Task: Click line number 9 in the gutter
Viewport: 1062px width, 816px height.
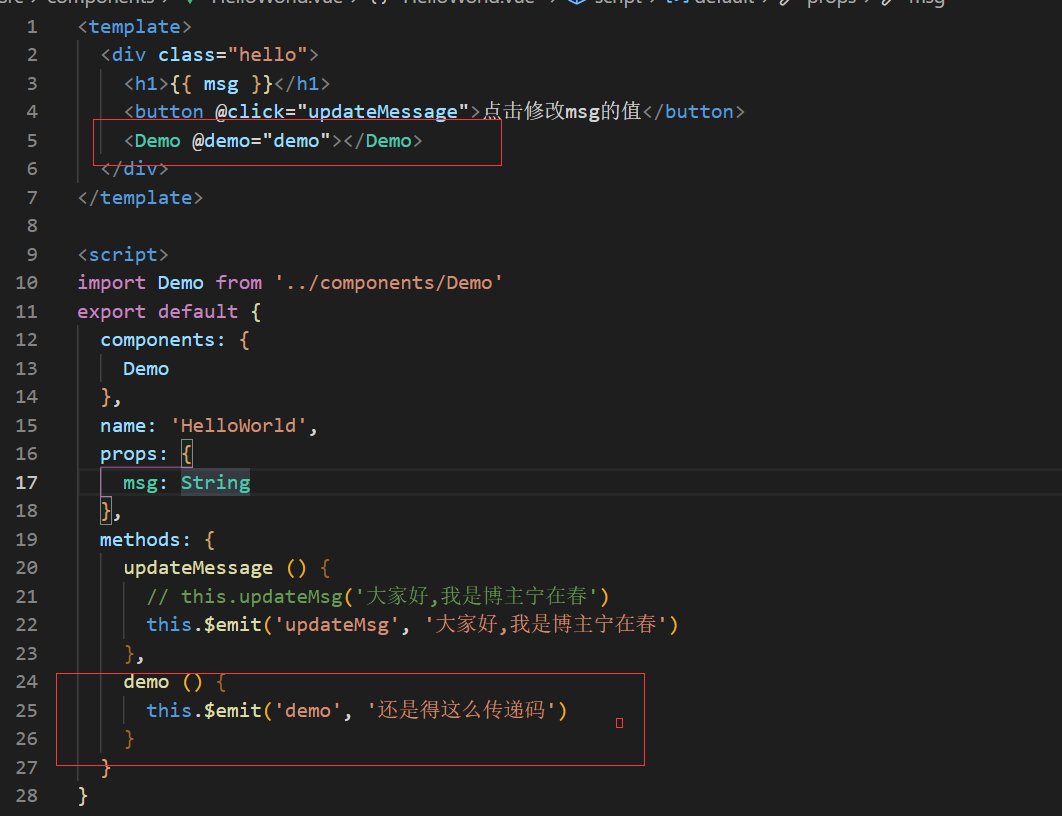Action: (x=32, y=255)
